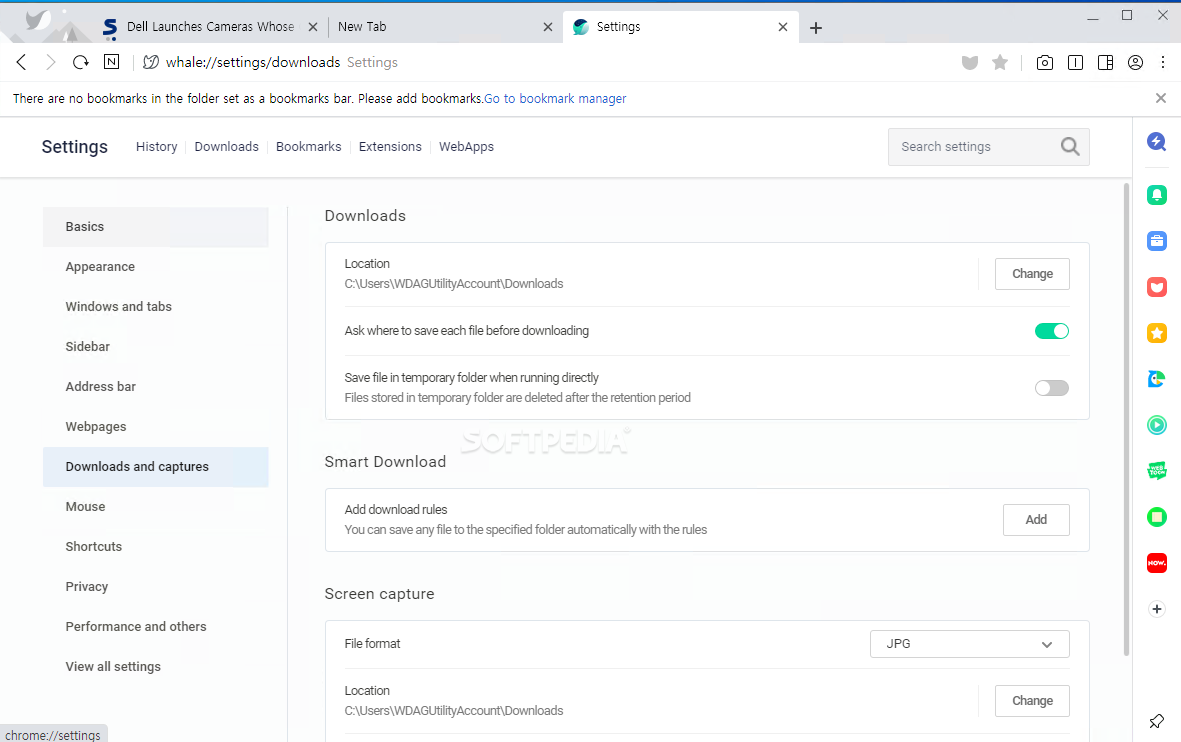Open the green square sidebar icon
This screenshot has width=1181, height=742.
pyautogui.click(x=1157, y=517)
